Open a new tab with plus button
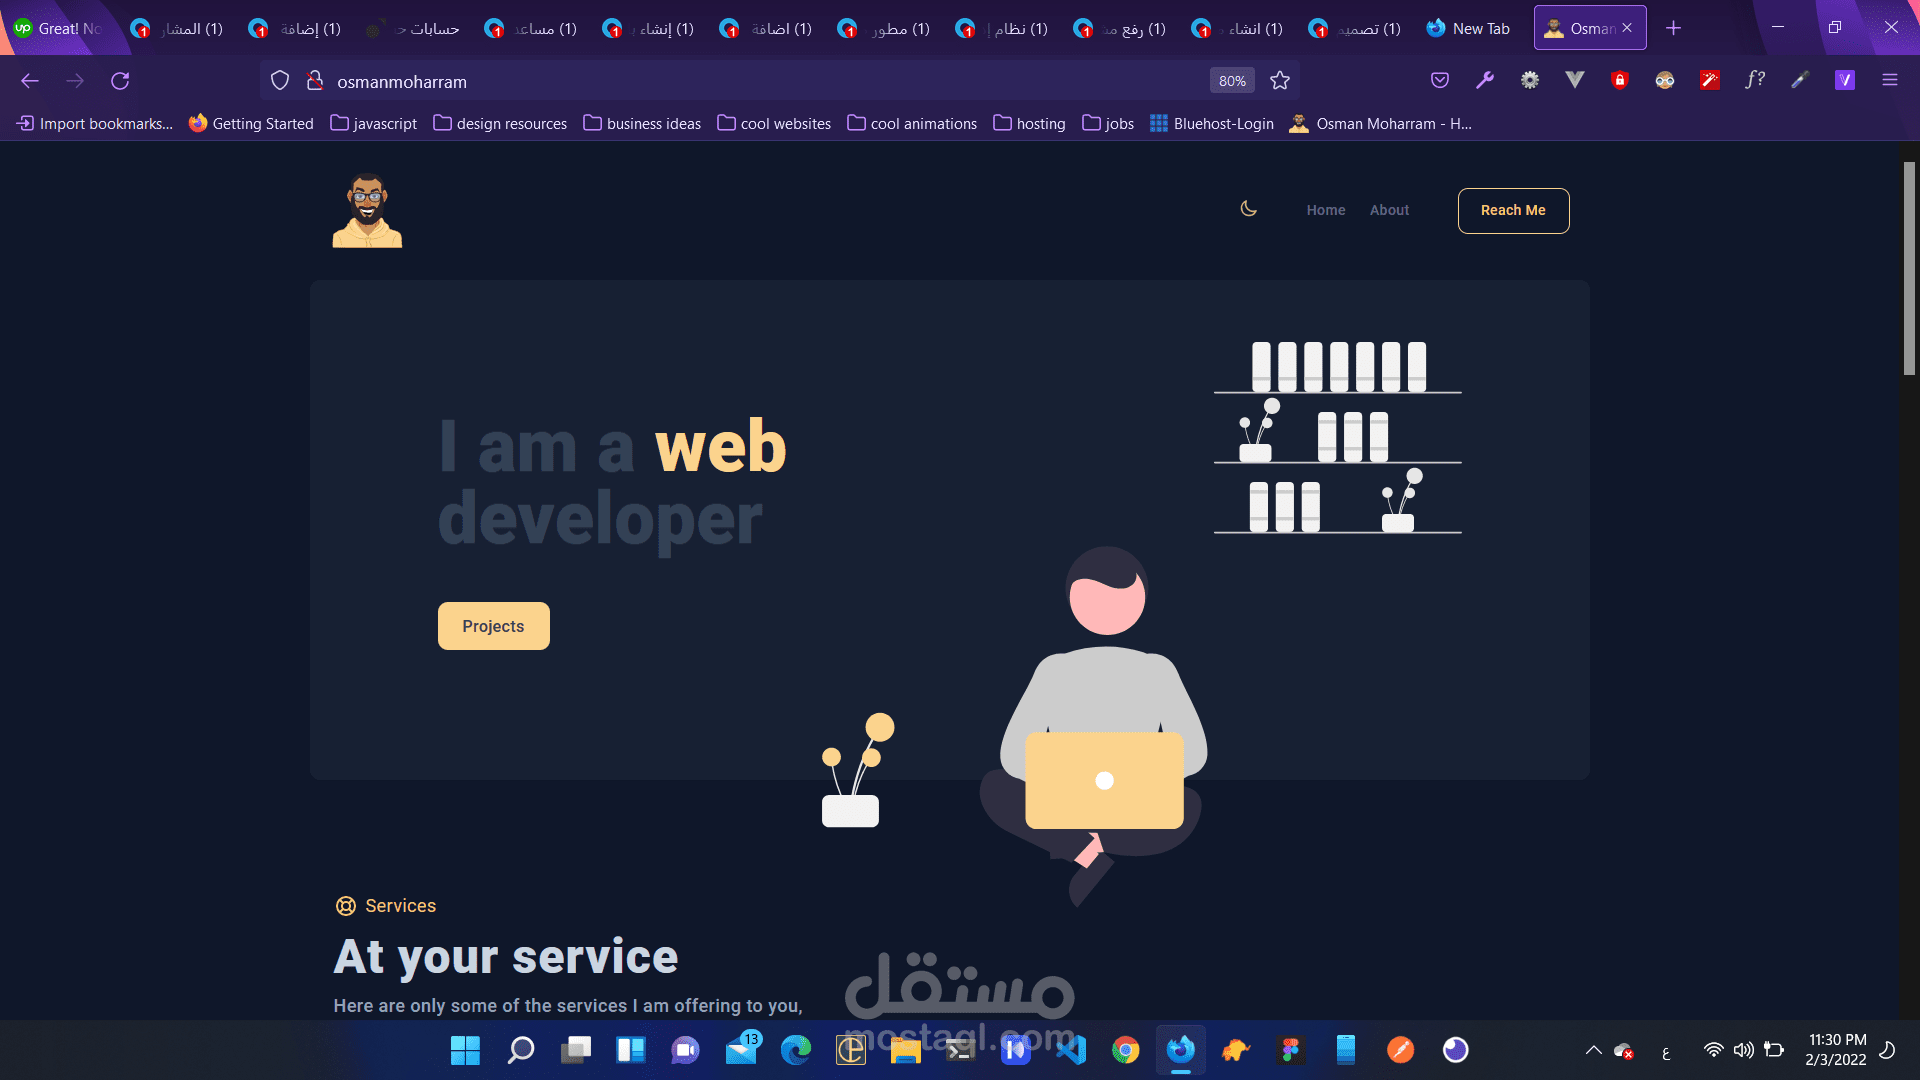This screenshot has height=1080, width=1920. [x=1673, y=28]
